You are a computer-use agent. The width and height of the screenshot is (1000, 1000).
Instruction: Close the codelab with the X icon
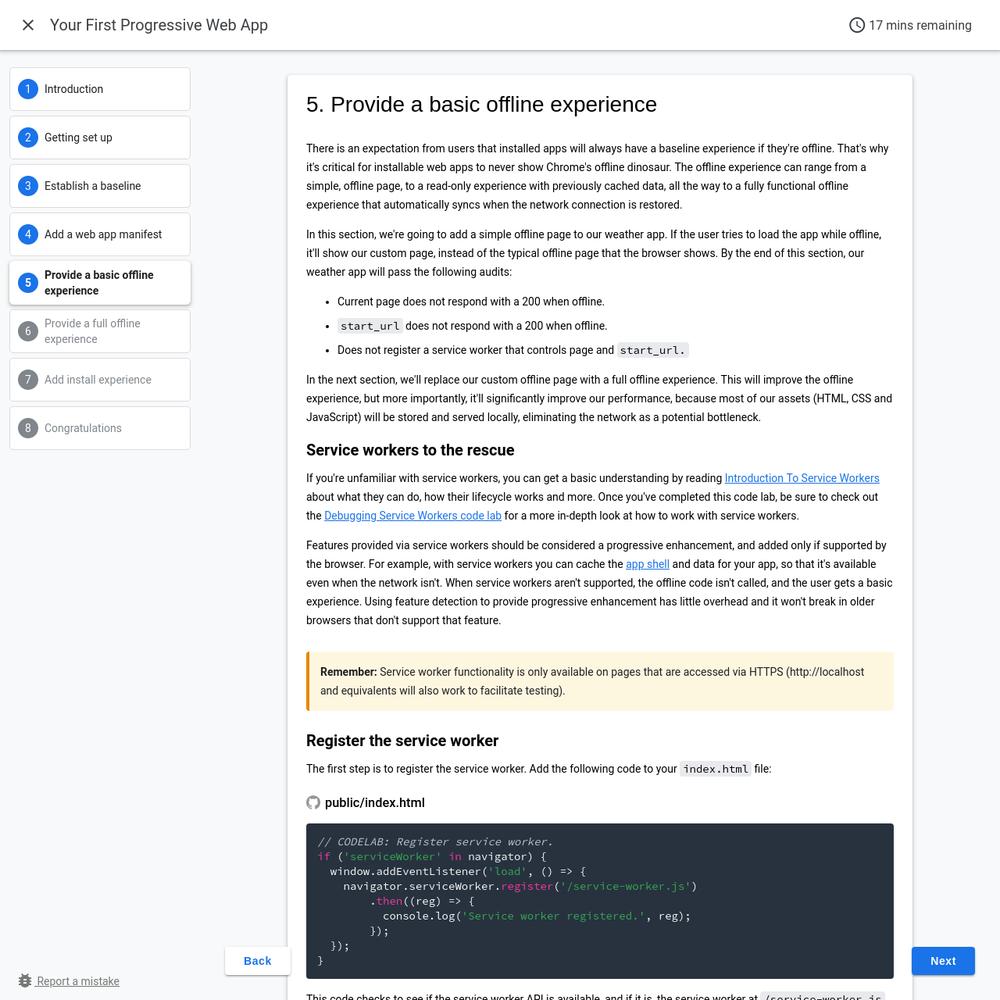(27, 25)
